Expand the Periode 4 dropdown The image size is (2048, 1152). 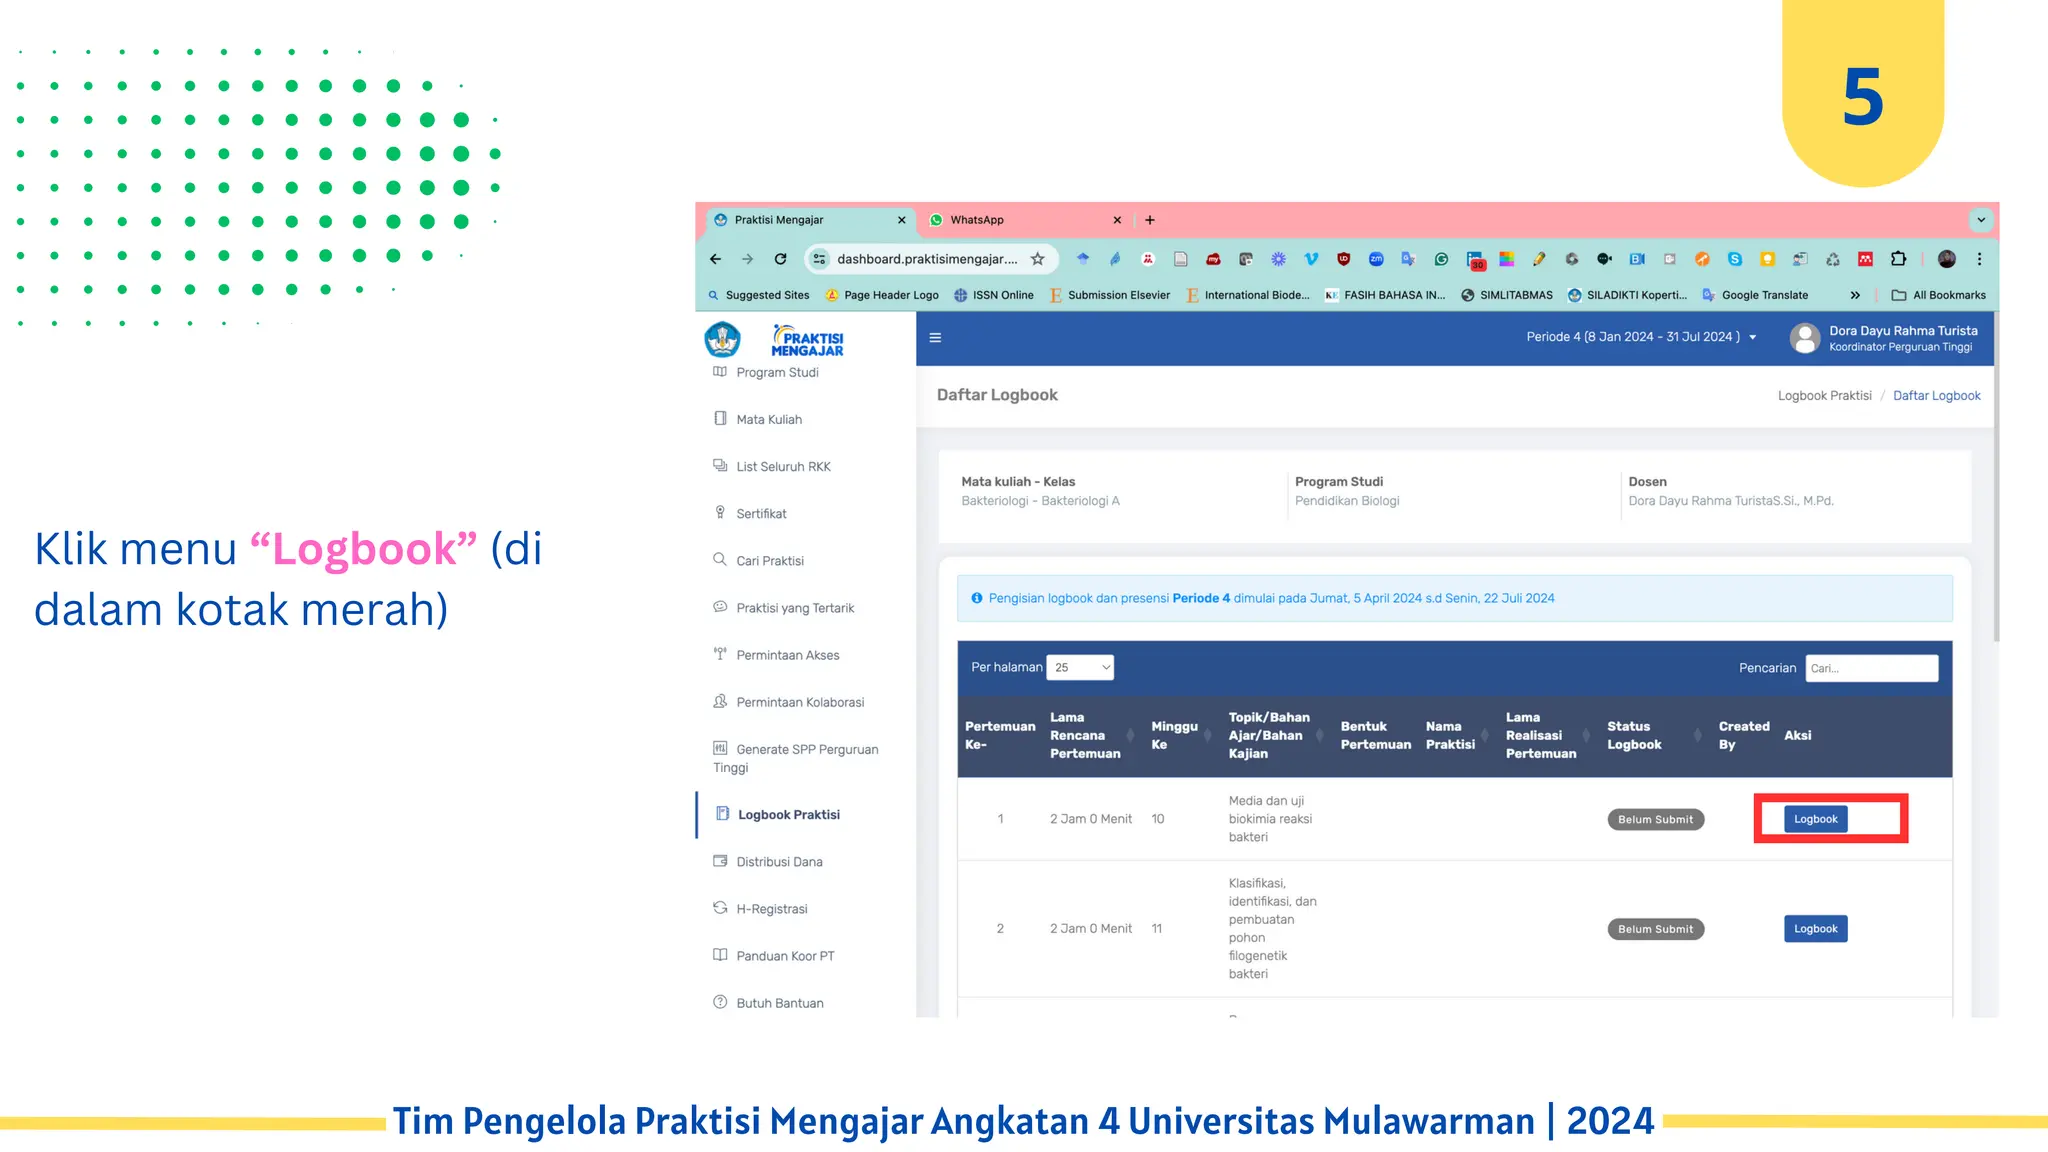pos(1641,337)
